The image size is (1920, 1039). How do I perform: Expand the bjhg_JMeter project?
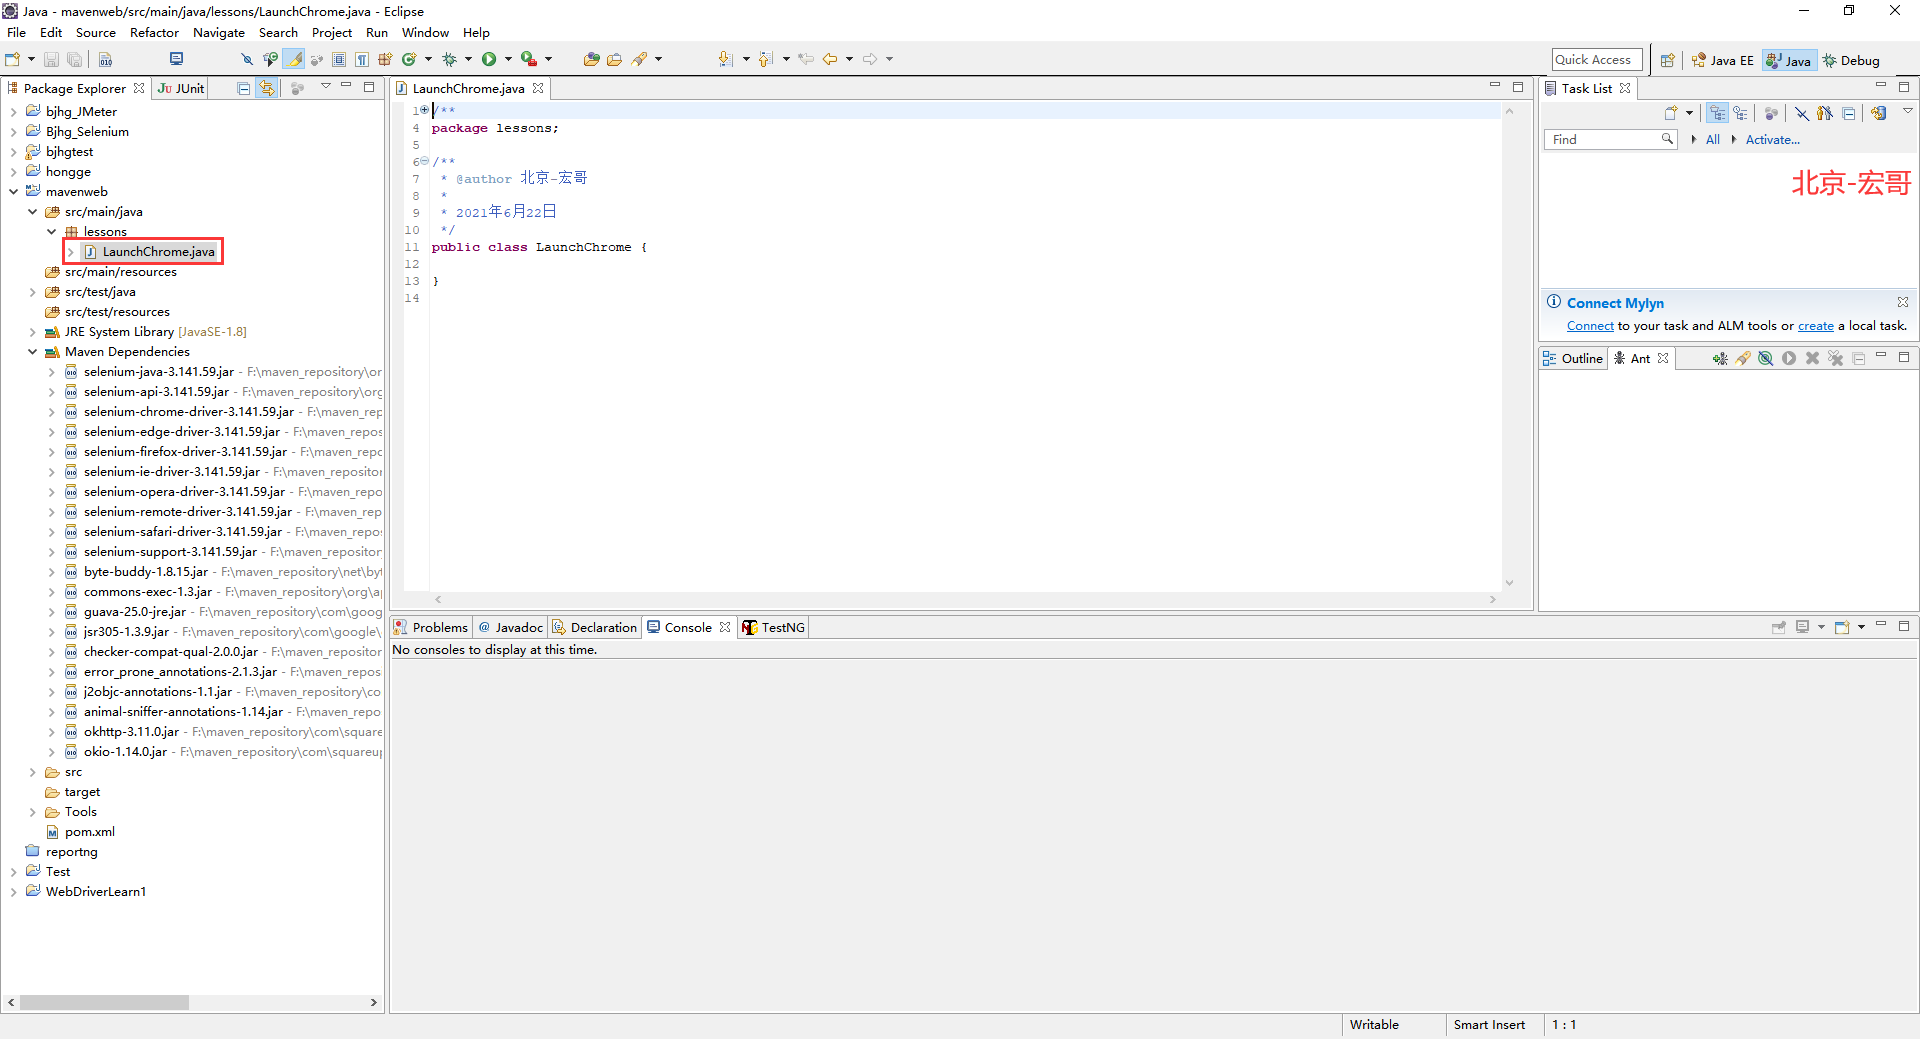(13, 112)
